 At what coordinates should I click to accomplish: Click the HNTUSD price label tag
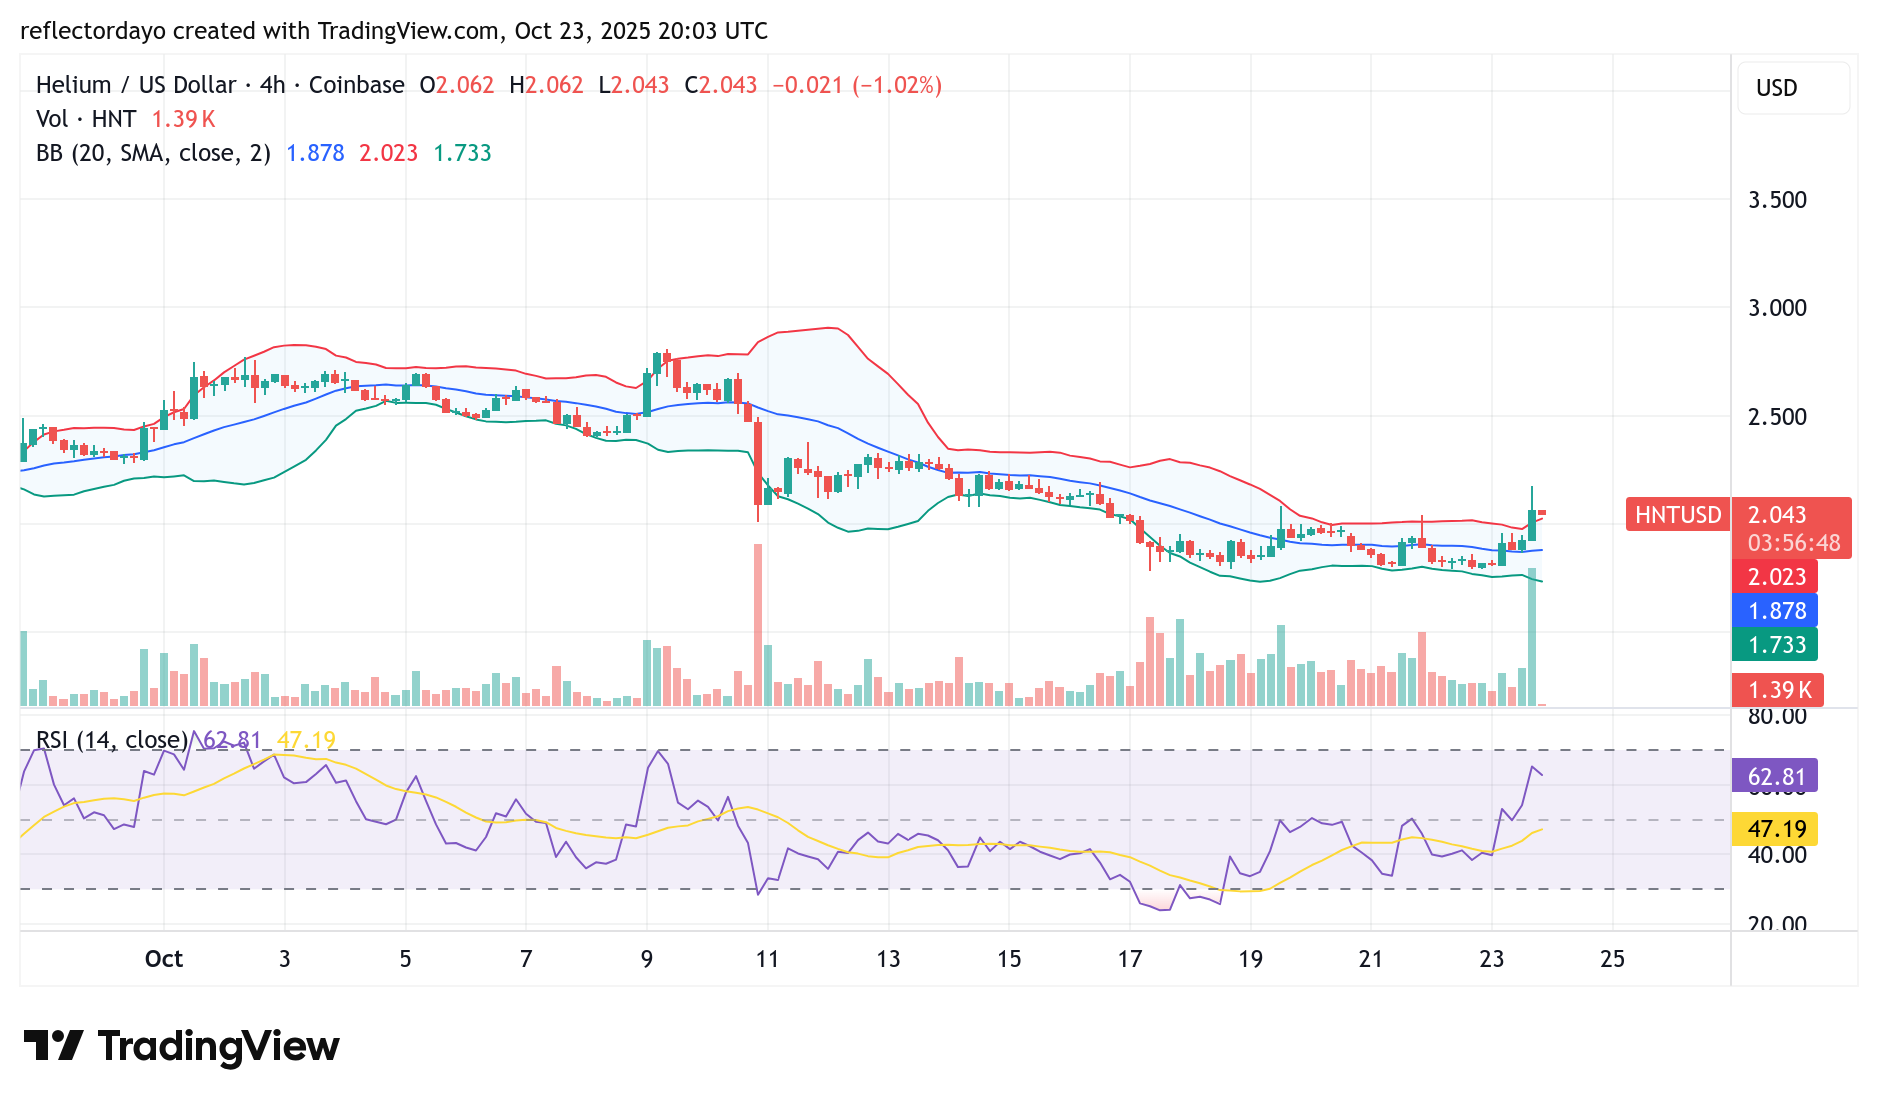click(x=1678, y=515)
